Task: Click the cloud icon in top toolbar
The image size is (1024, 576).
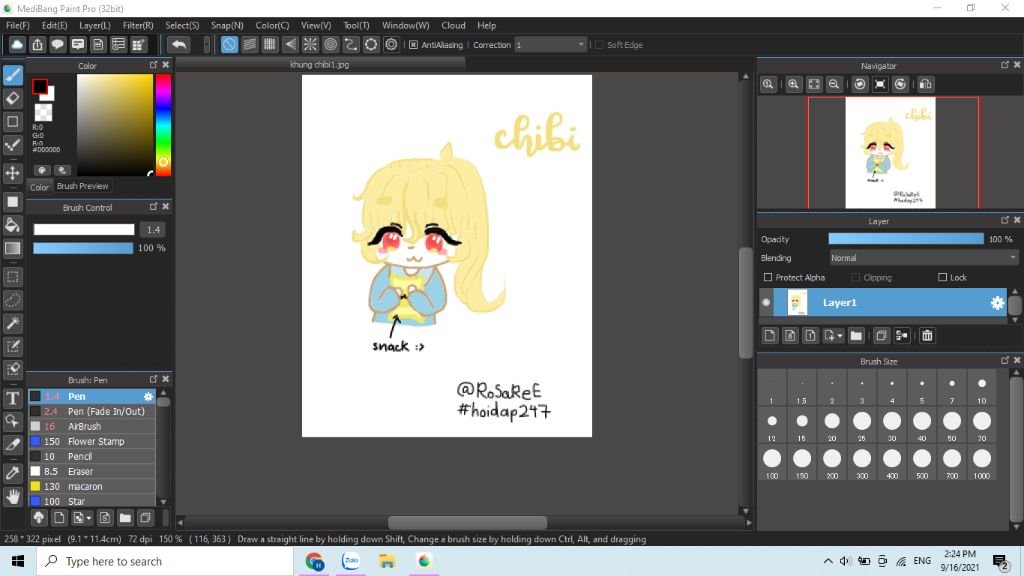Action: [x=17, y=44]
